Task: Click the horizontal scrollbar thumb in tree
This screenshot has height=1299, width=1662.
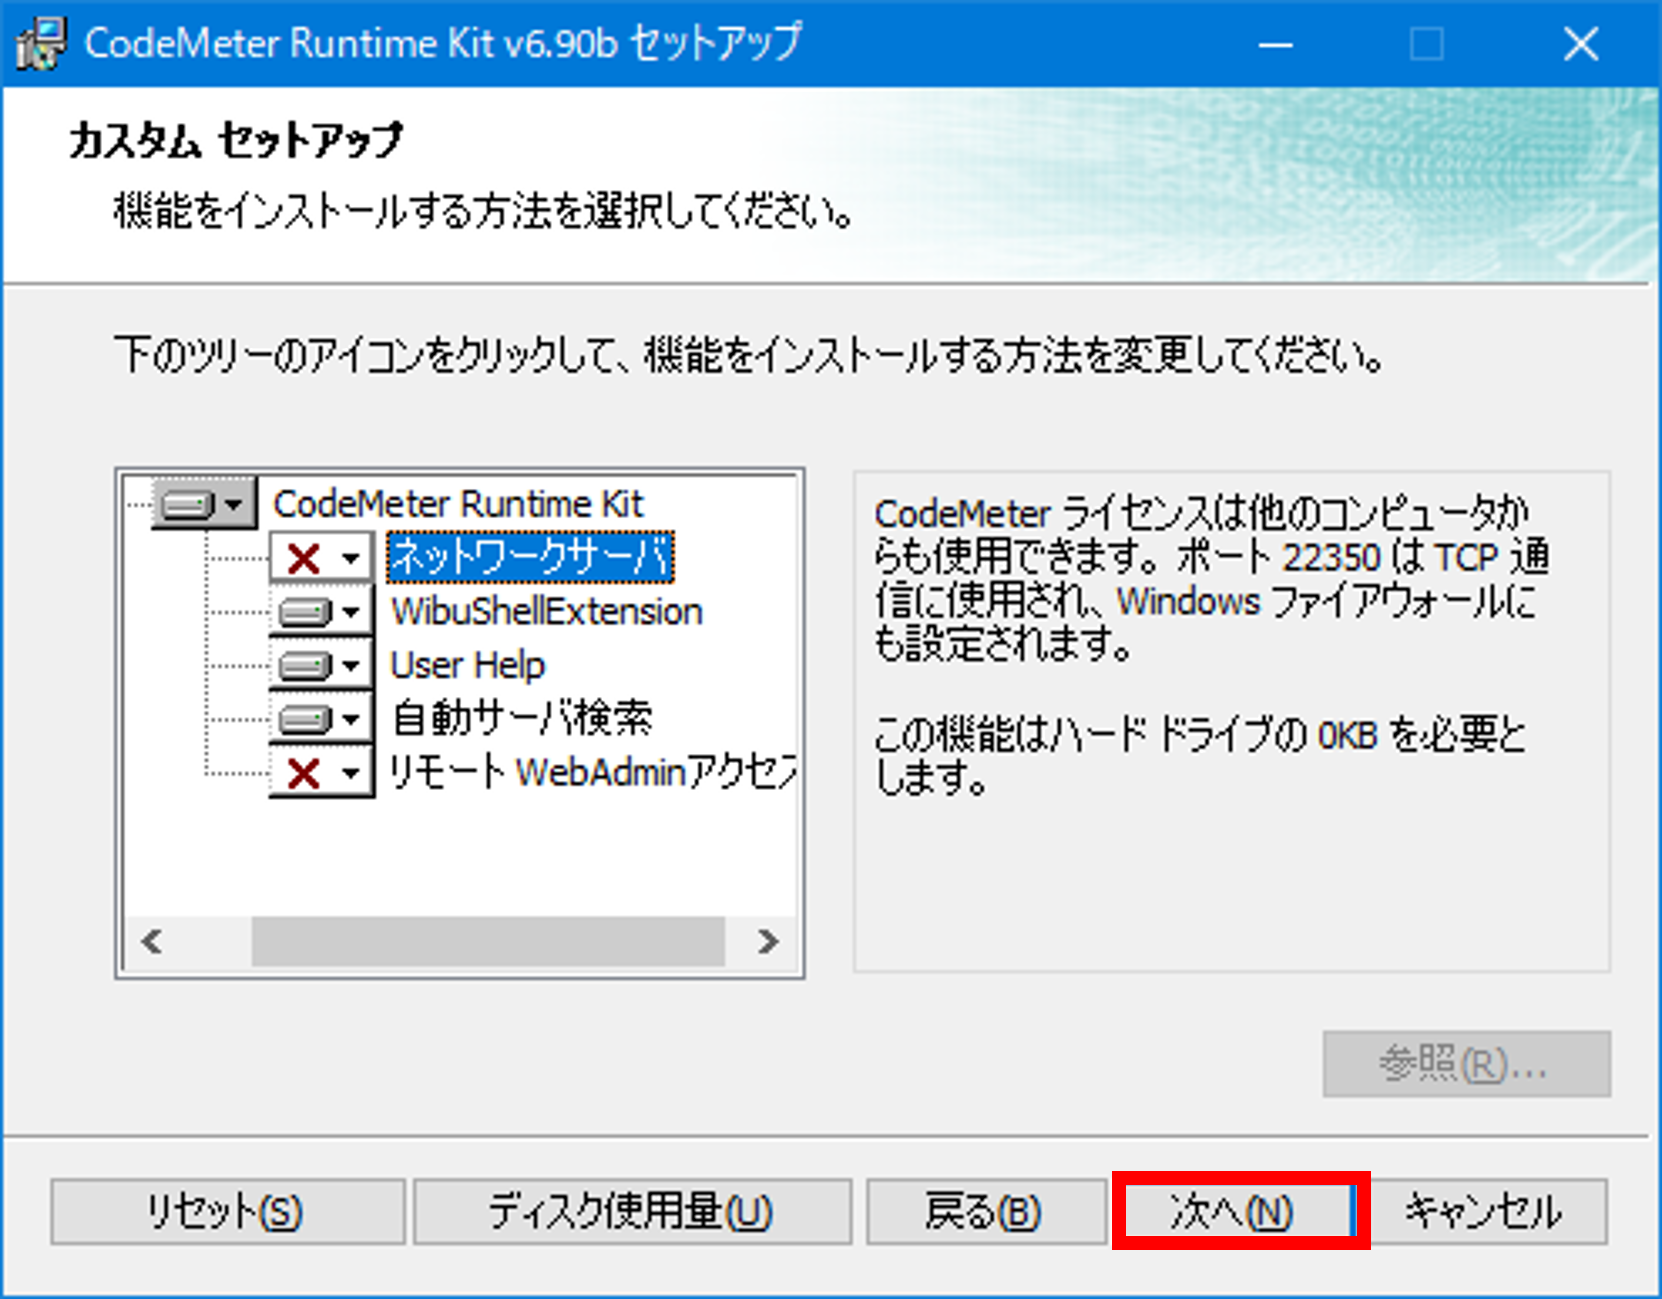Action: click(488, 942)
